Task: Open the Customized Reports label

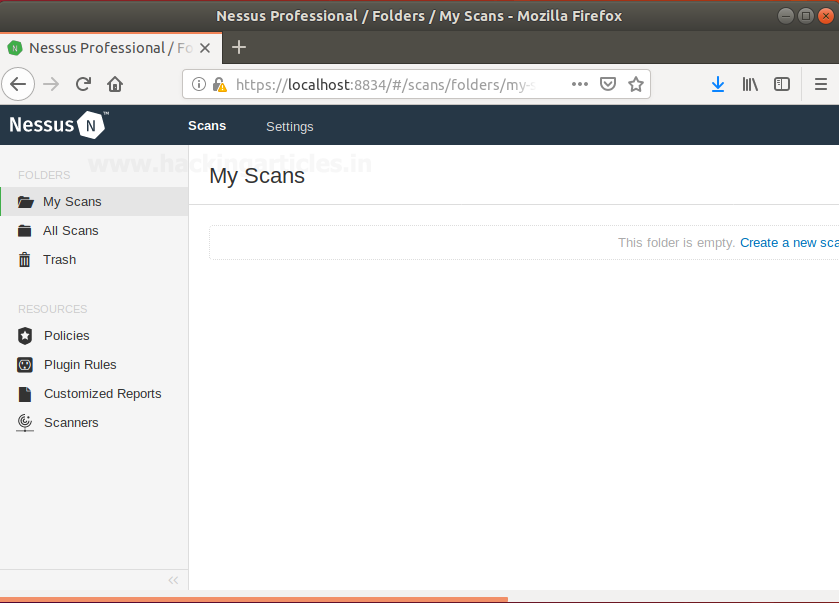Action: [x=103, y=394]
